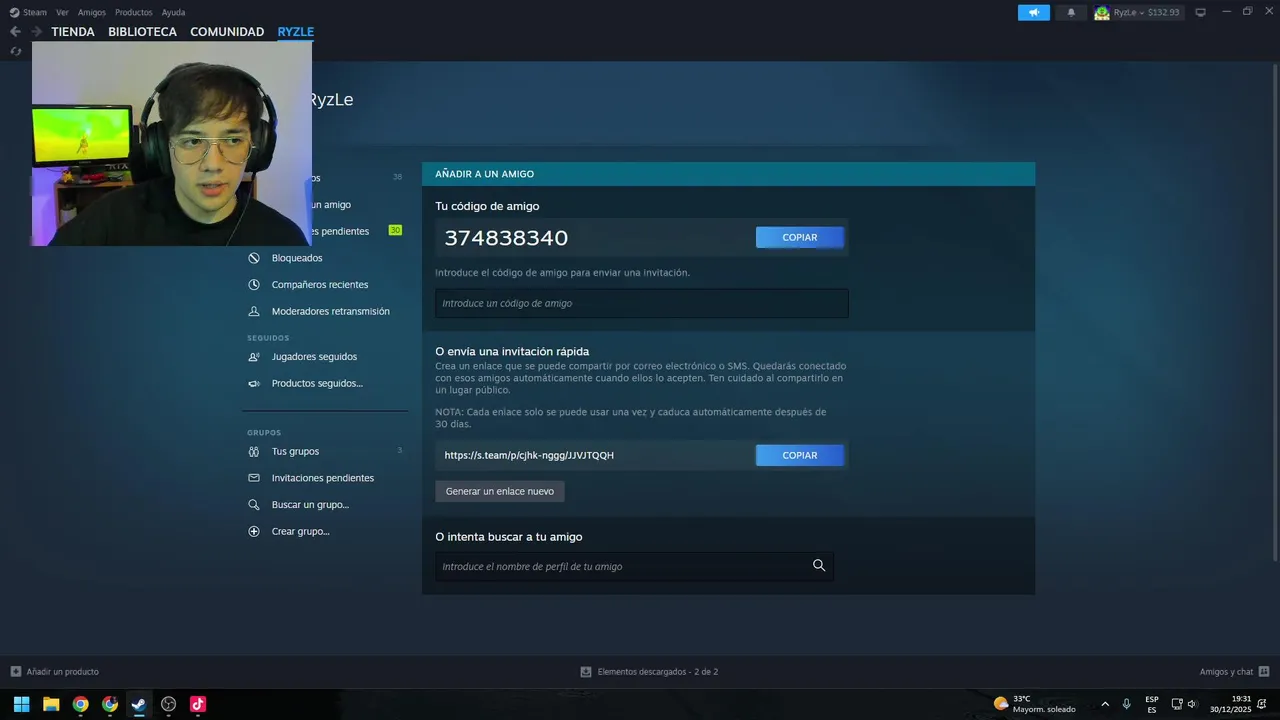Click Generar un enlace nuevo
Screen dimensions: 1280x720
[x=500, y=491]
